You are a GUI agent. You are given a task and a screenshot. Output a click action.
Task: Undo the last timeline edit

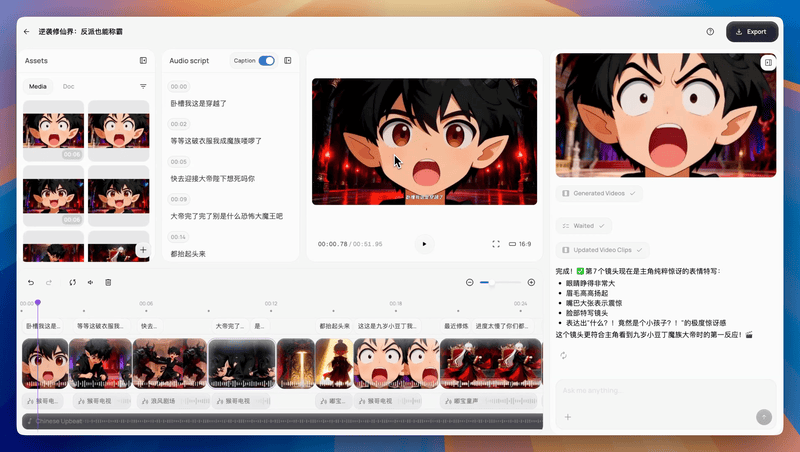pos(31,282)
